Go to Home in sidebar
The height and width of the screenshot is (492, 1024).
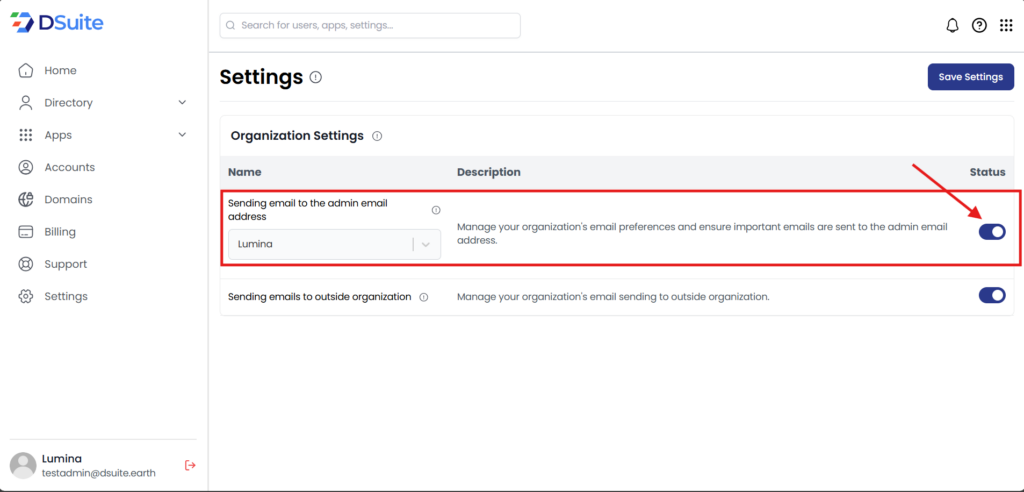(x=60, y=71)
